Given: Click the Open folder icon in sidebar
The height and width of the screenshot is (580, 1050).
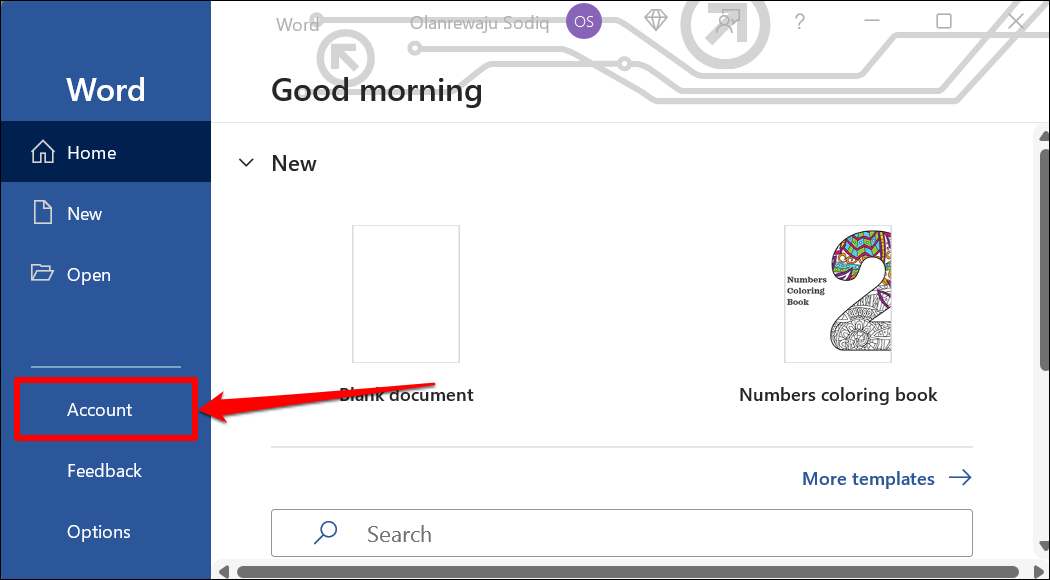Looking at the screenshot, I should click(42, 274).
